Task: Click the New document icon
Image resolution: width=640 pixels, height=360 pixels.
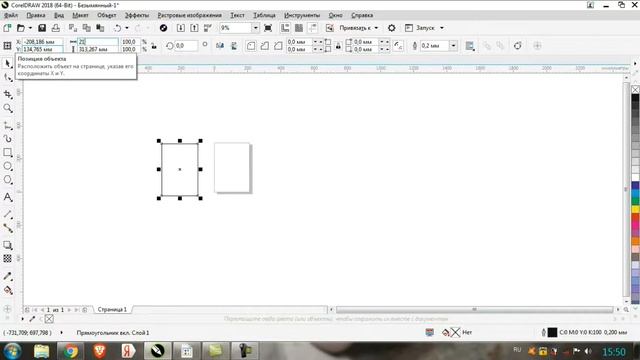Action: (7, 28)
